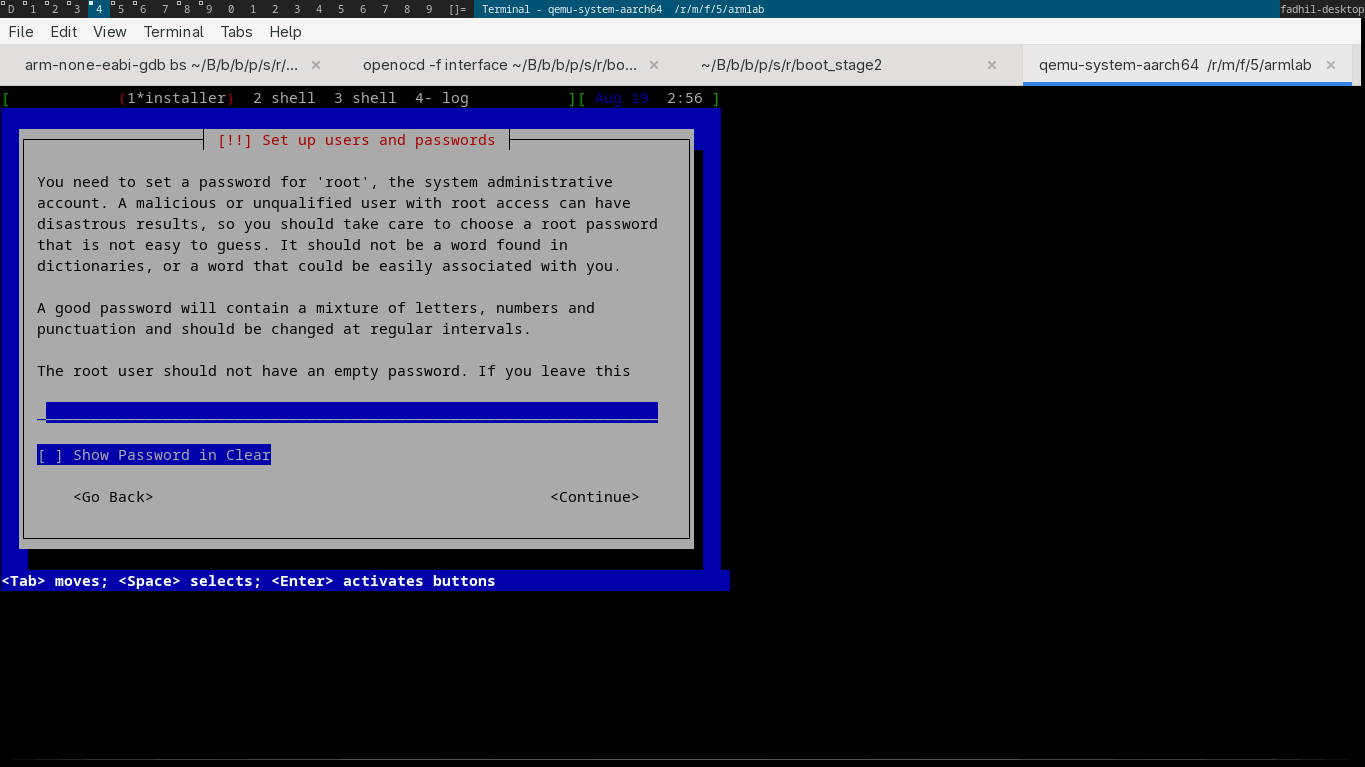Close the boot_stage2 terminal tab
This screenshot has height=767, width=1365.
992,65
